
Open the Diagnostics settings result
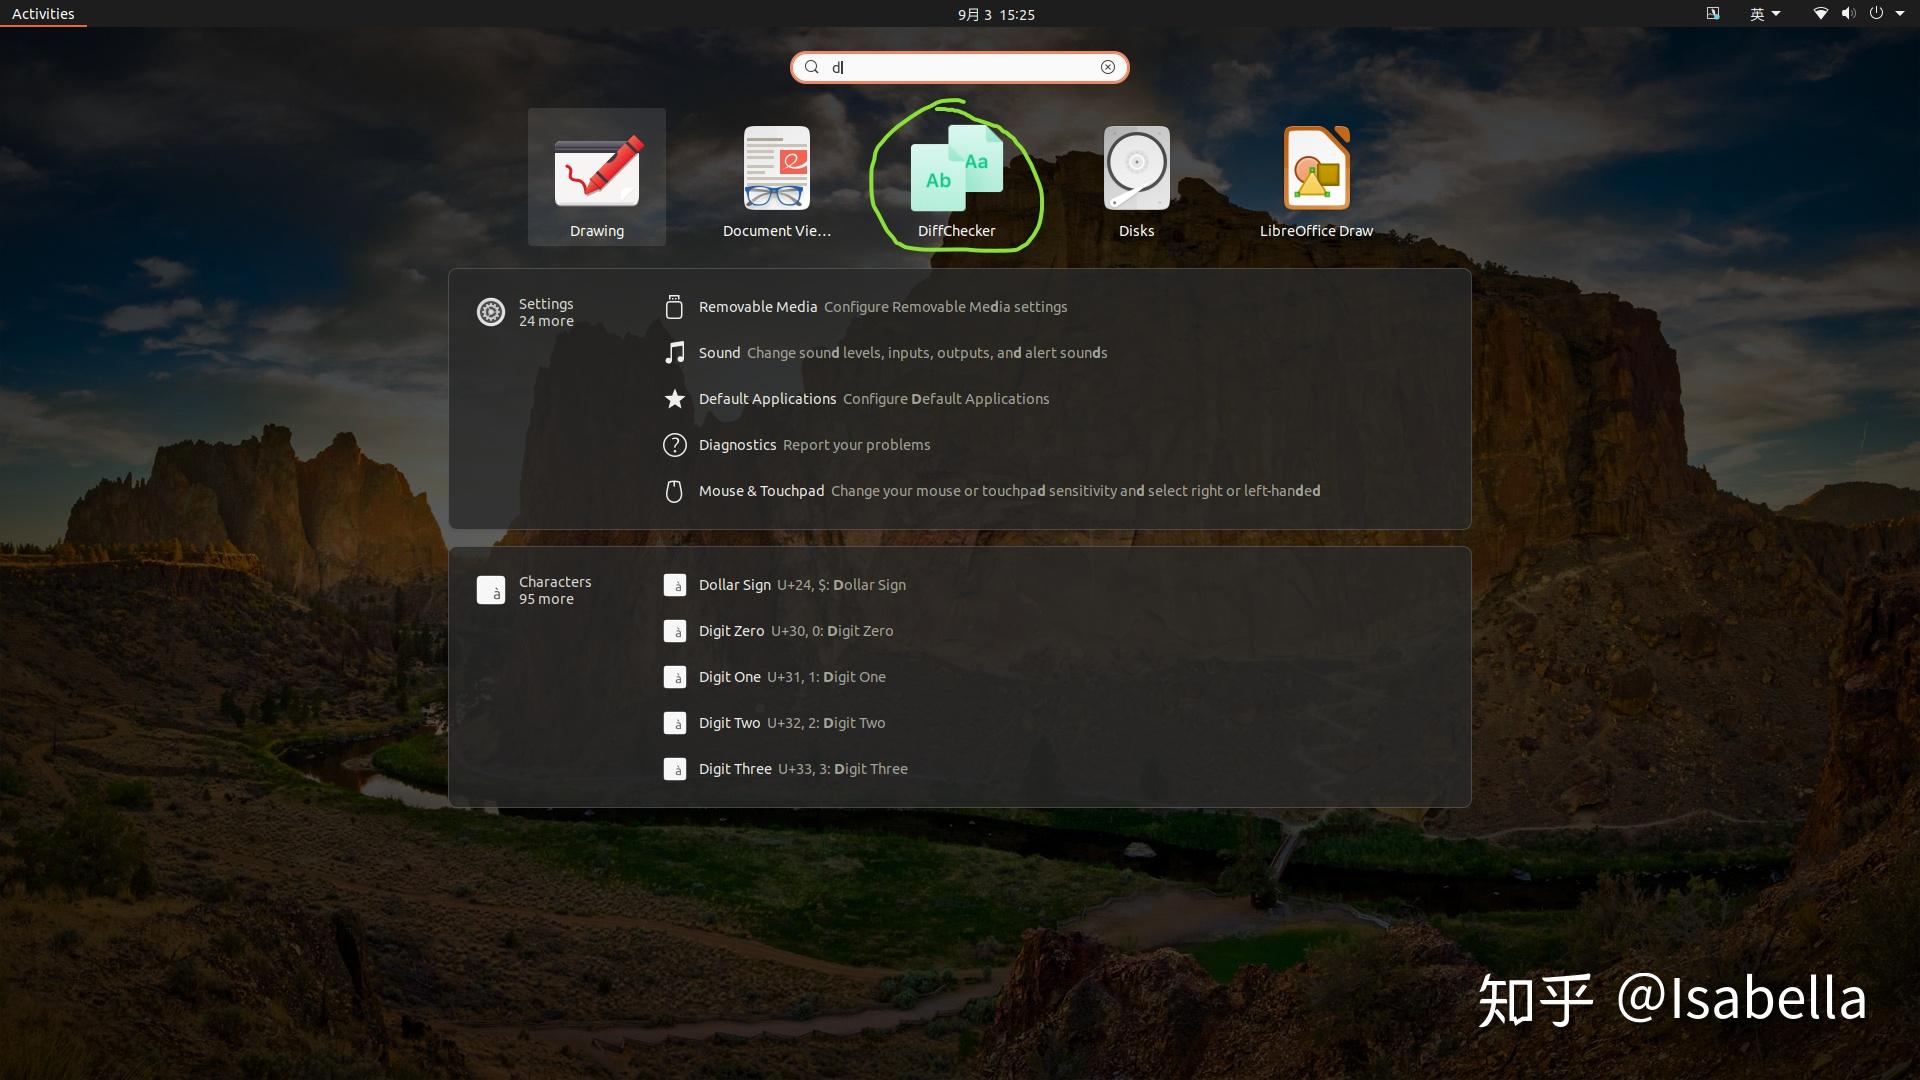pyautogui.click(x=1060, y=445)
